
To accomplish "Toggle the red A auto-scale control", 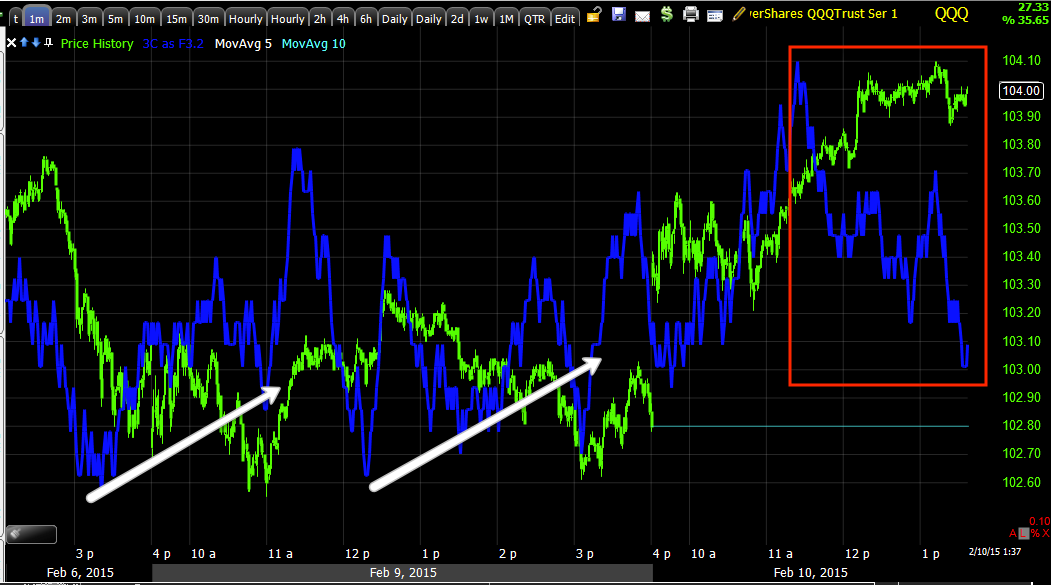I will point(1013,533).
